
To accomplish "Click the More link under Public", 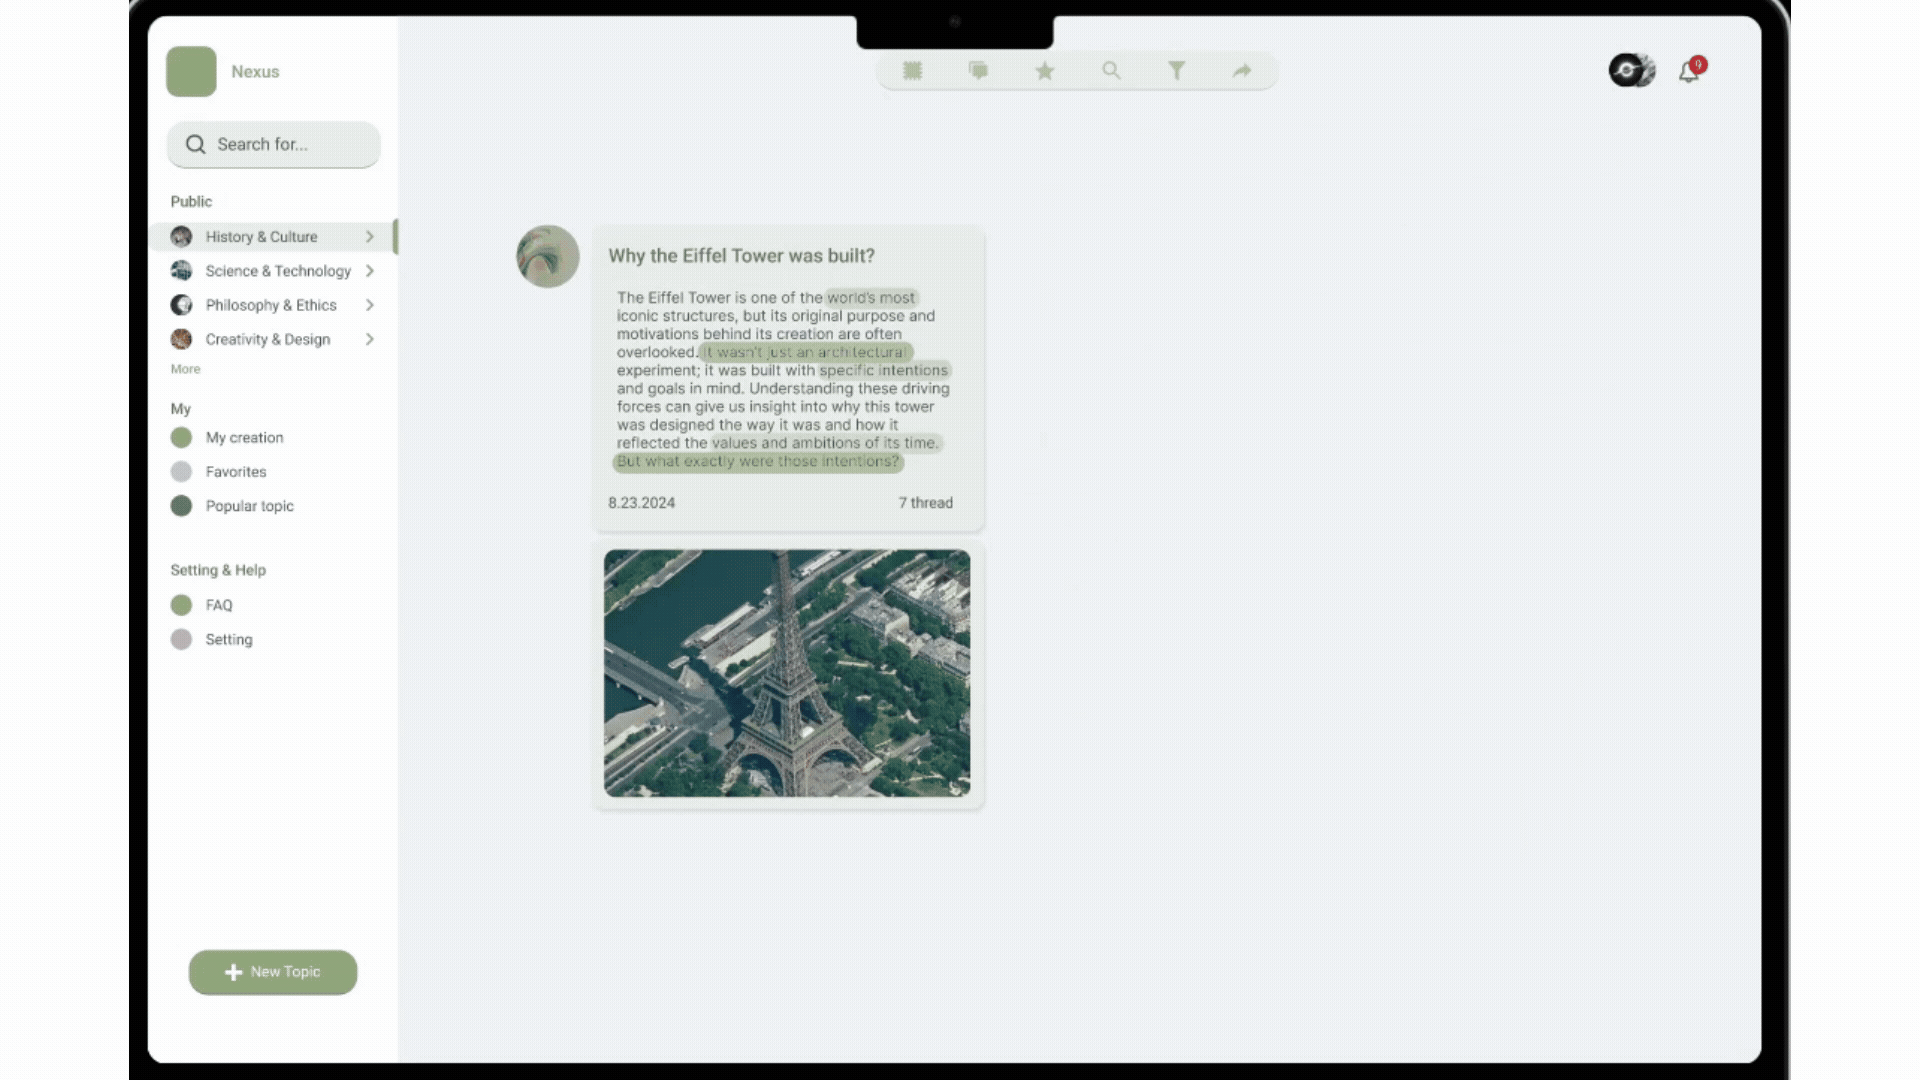I will tap(185, 369).
